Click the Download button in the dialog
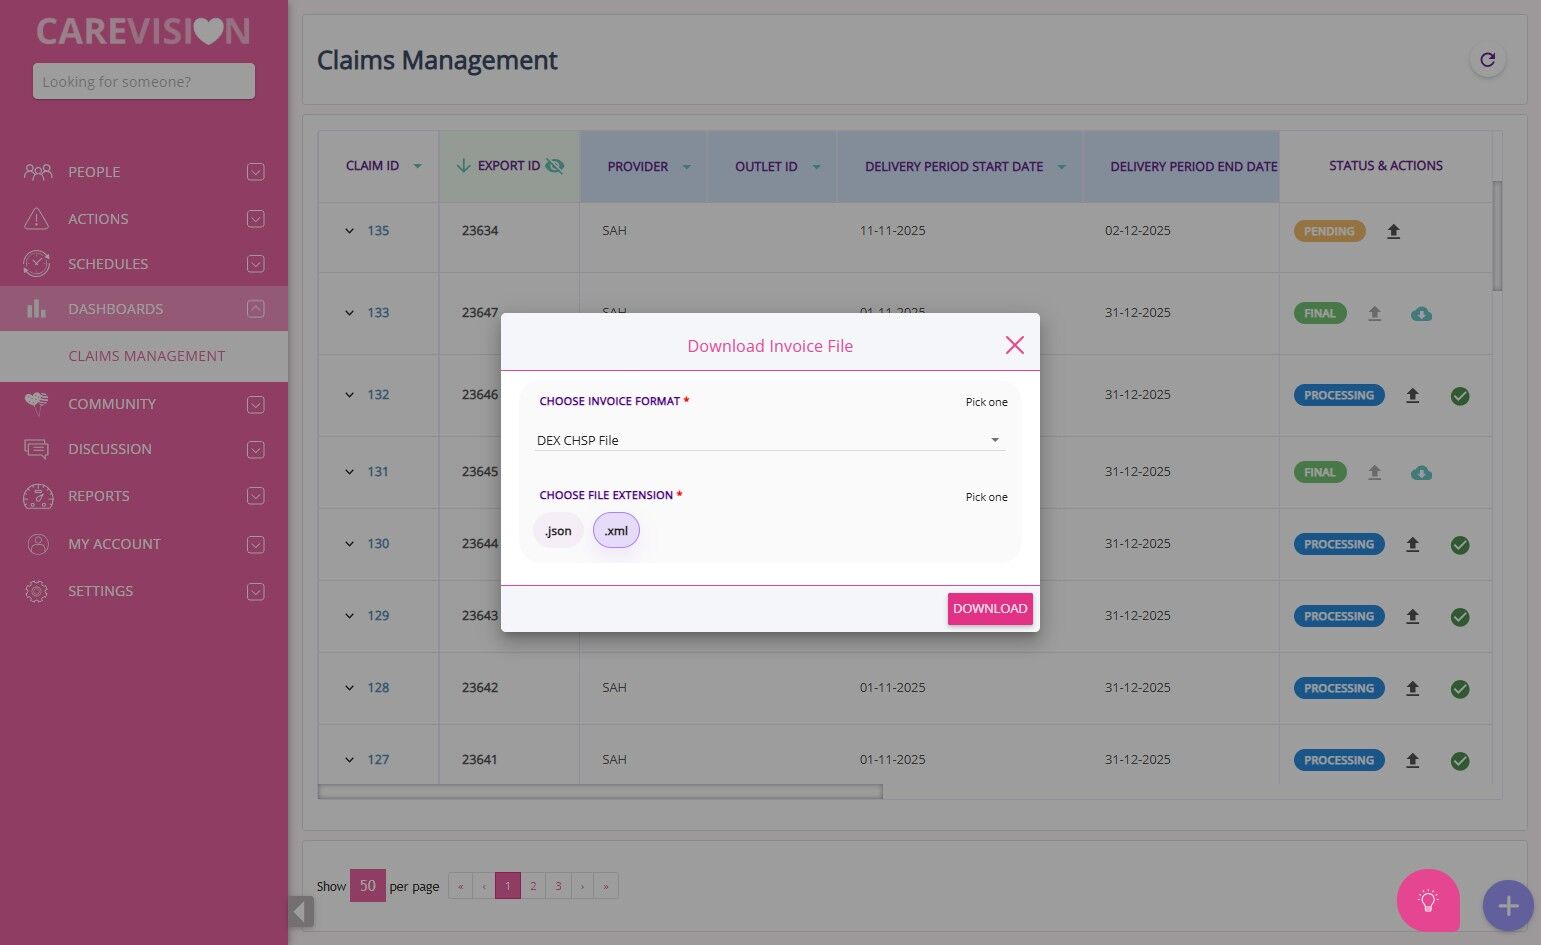Screen dimensions: 1541x945 990,609
